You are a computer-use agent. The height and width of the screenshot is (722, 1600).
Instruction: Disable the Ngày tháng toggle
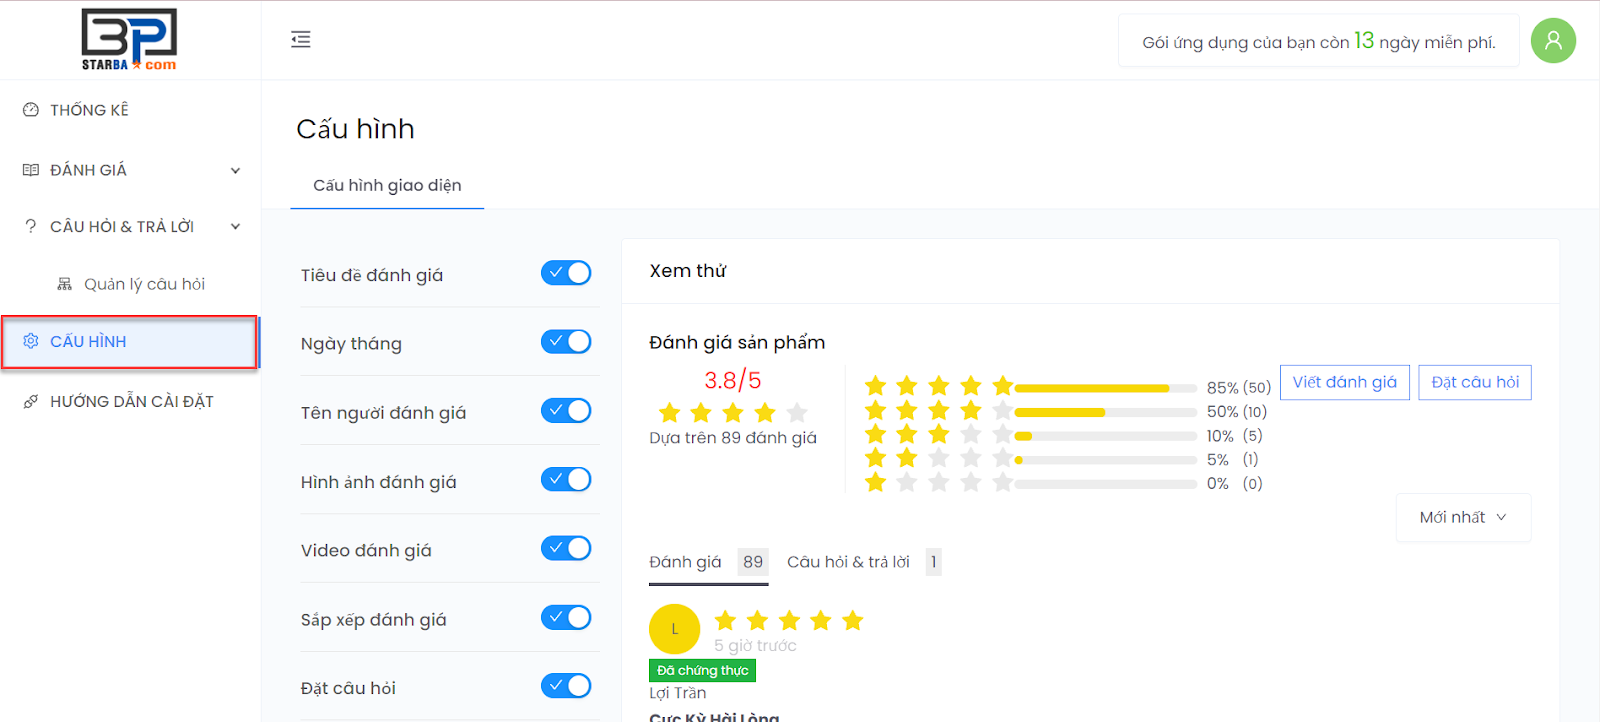[566, 342]
